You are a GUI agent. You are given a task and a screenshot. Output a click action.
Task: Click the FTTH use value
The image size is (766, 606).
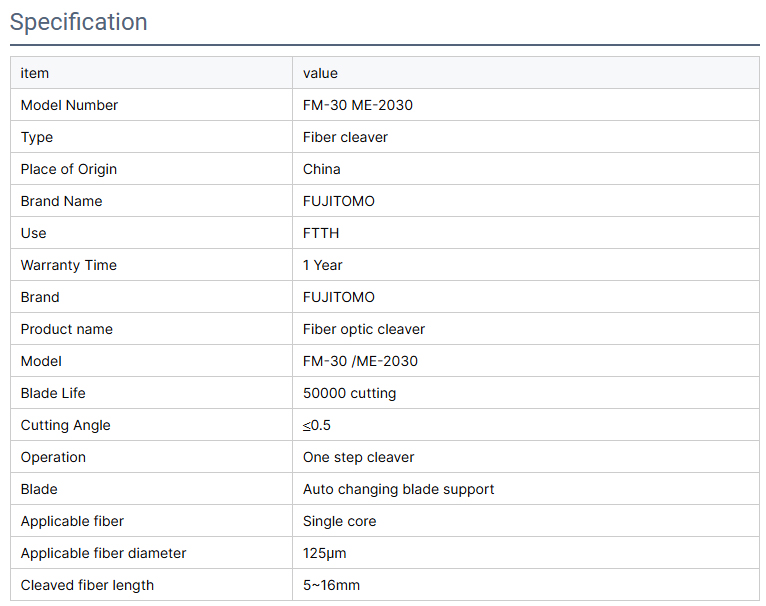[321, 233]
